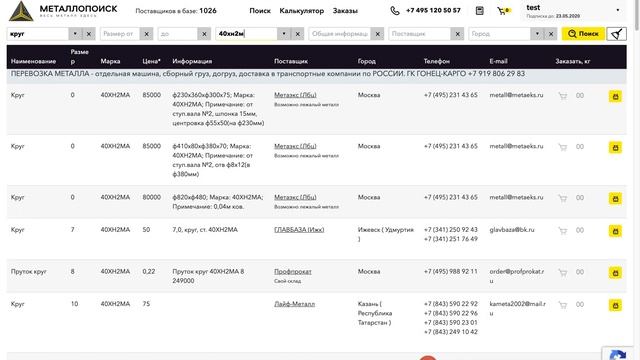Clear the 'Поставщик' filter field
This screenshot has height=360, width=640.
point(458,34)
